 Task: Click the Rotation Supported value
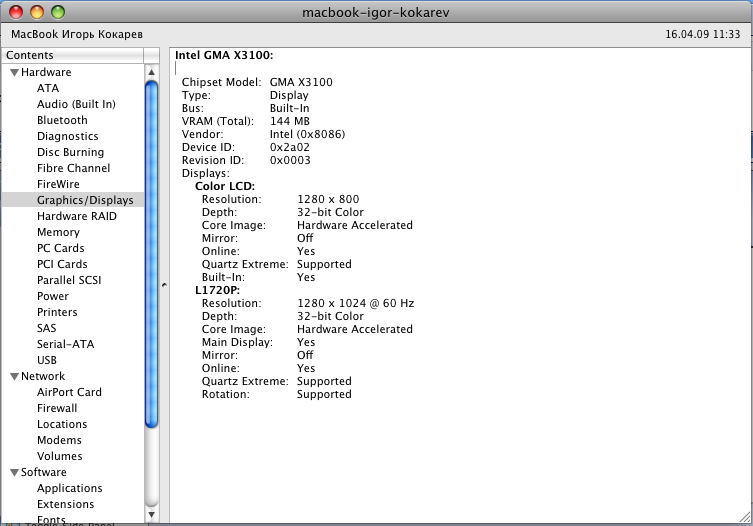(324, 394)
